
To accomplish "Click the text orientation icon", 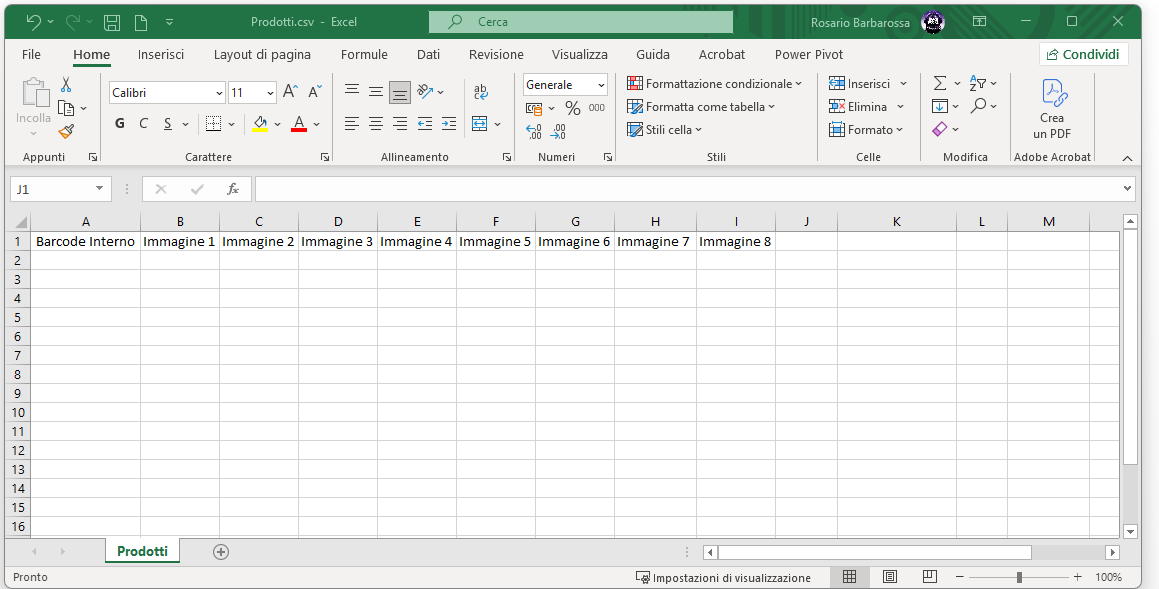I will pos(424,91).
